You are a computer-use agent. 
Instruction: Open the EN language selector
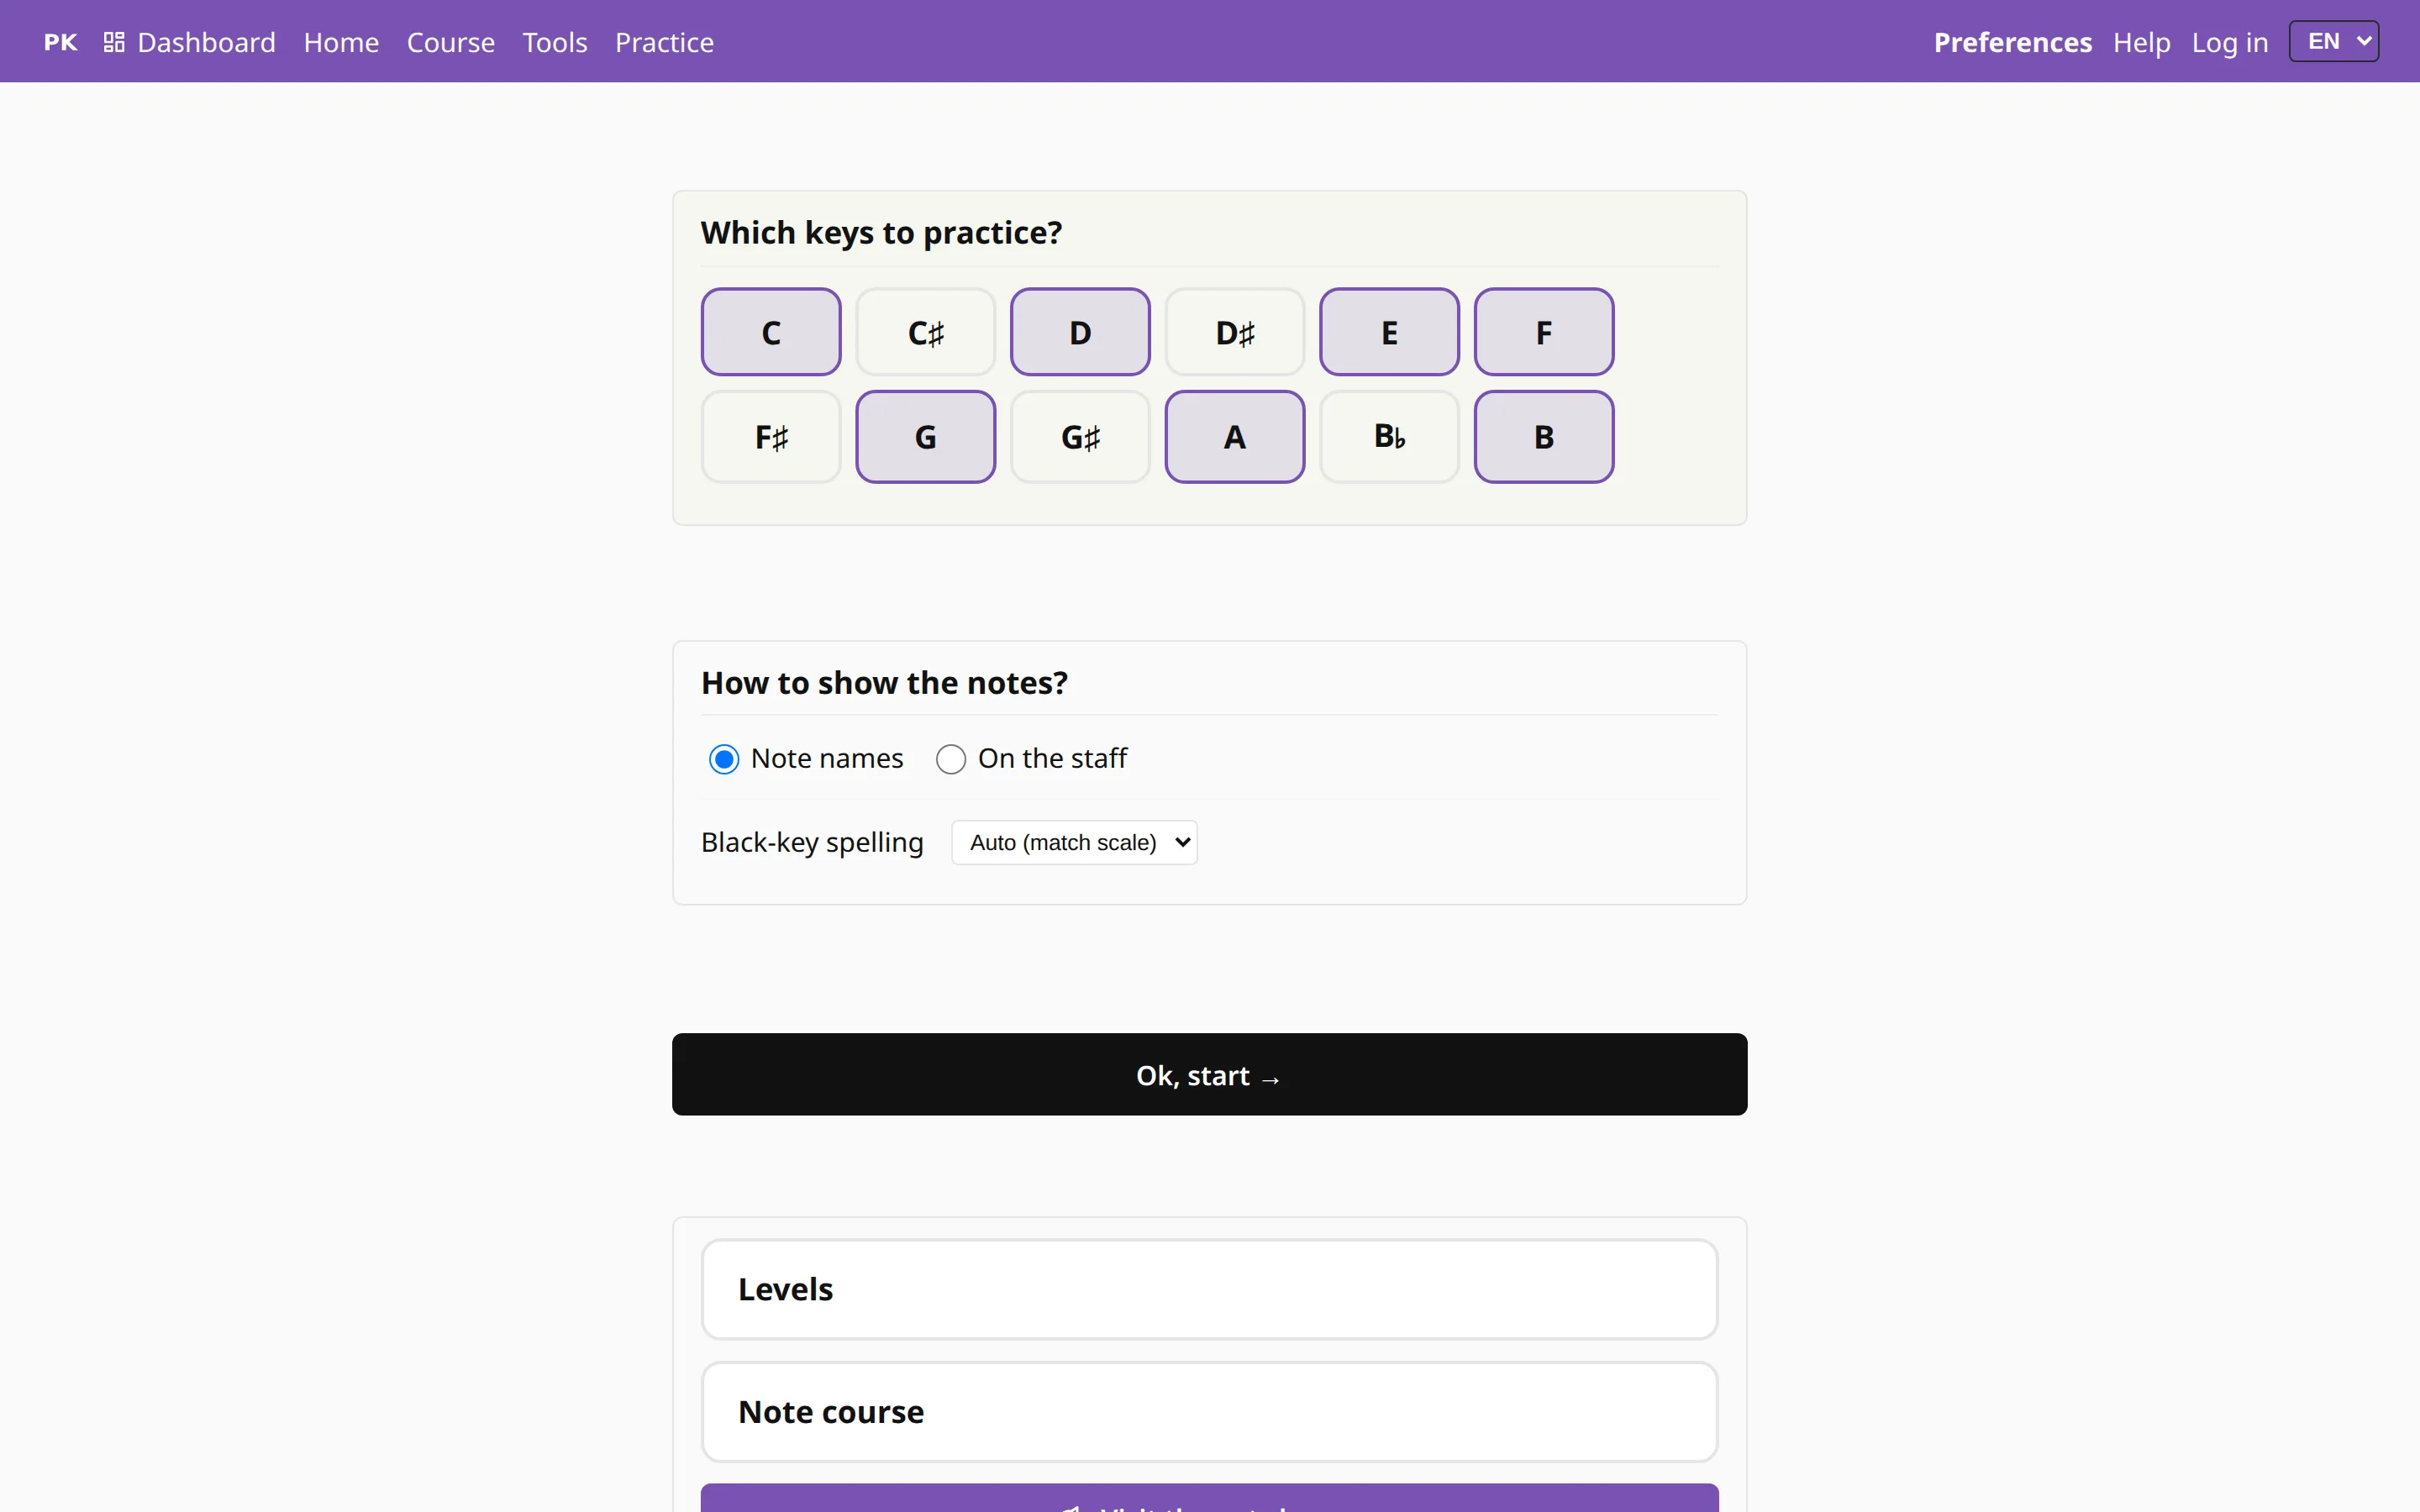click(x=2333, y=42)
